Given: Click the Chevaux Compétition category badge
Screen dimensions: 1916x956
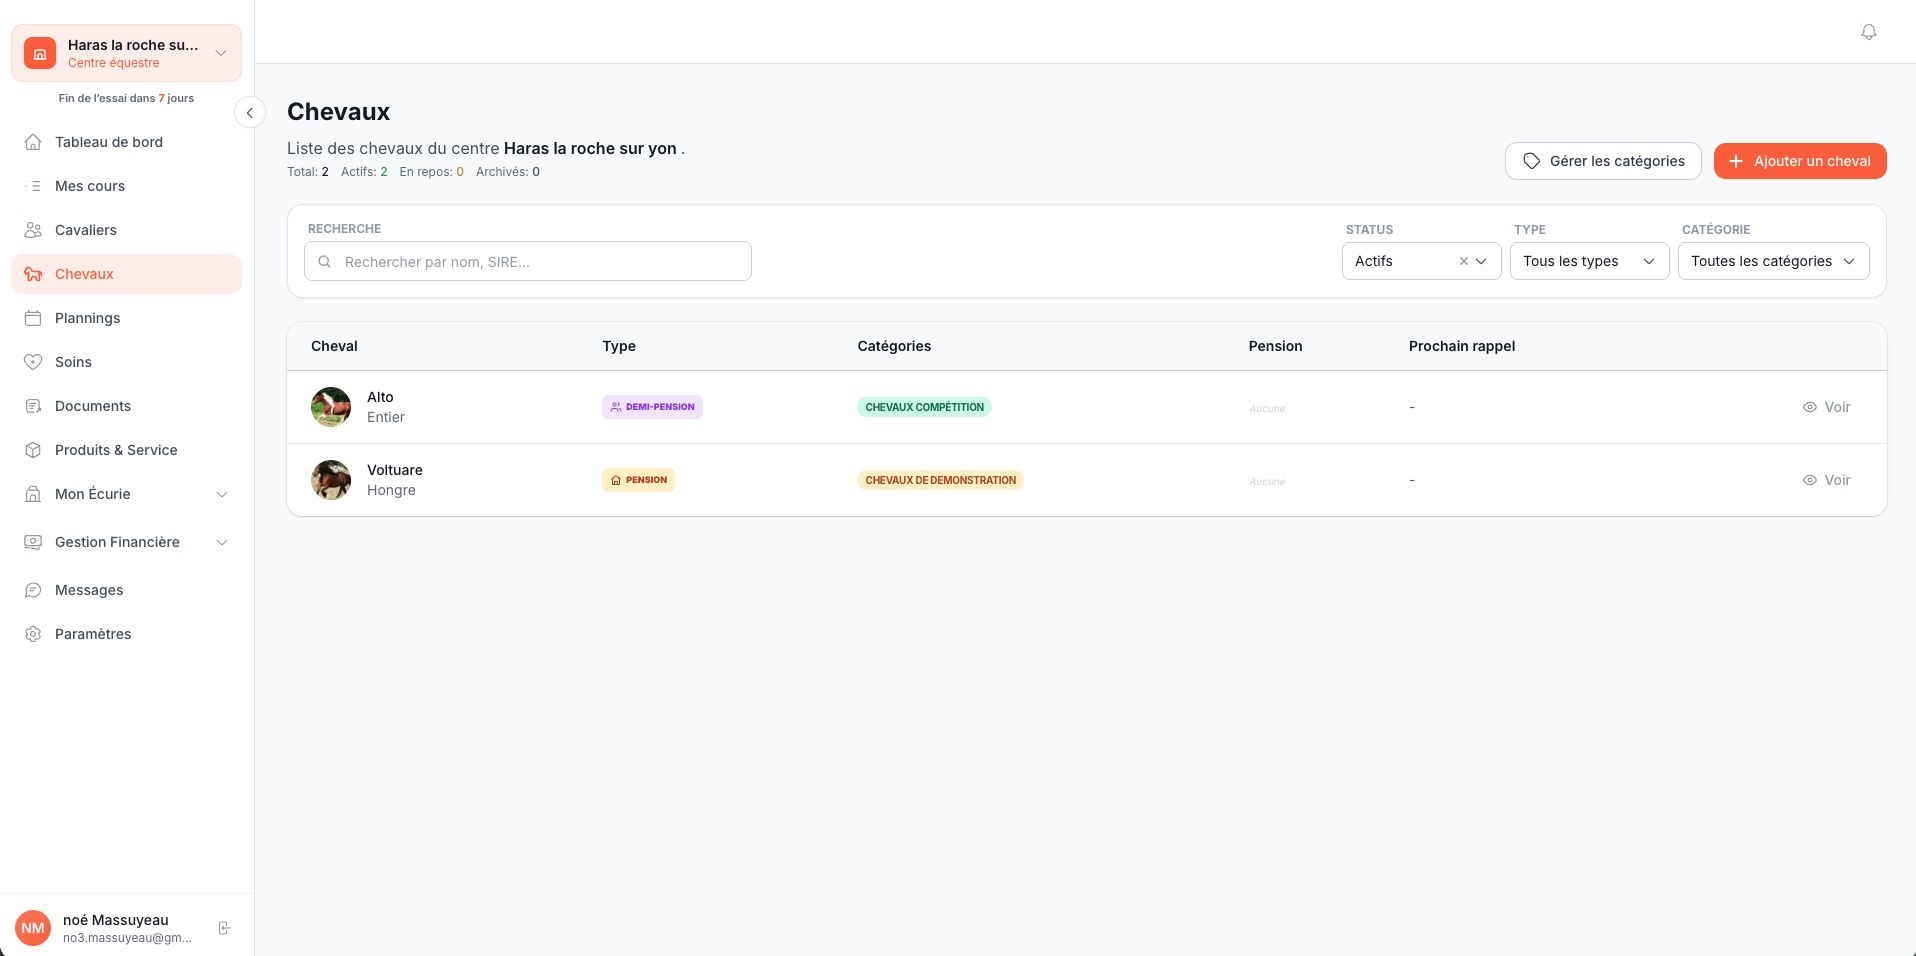Looking at the screenshot, I should 924,407.
